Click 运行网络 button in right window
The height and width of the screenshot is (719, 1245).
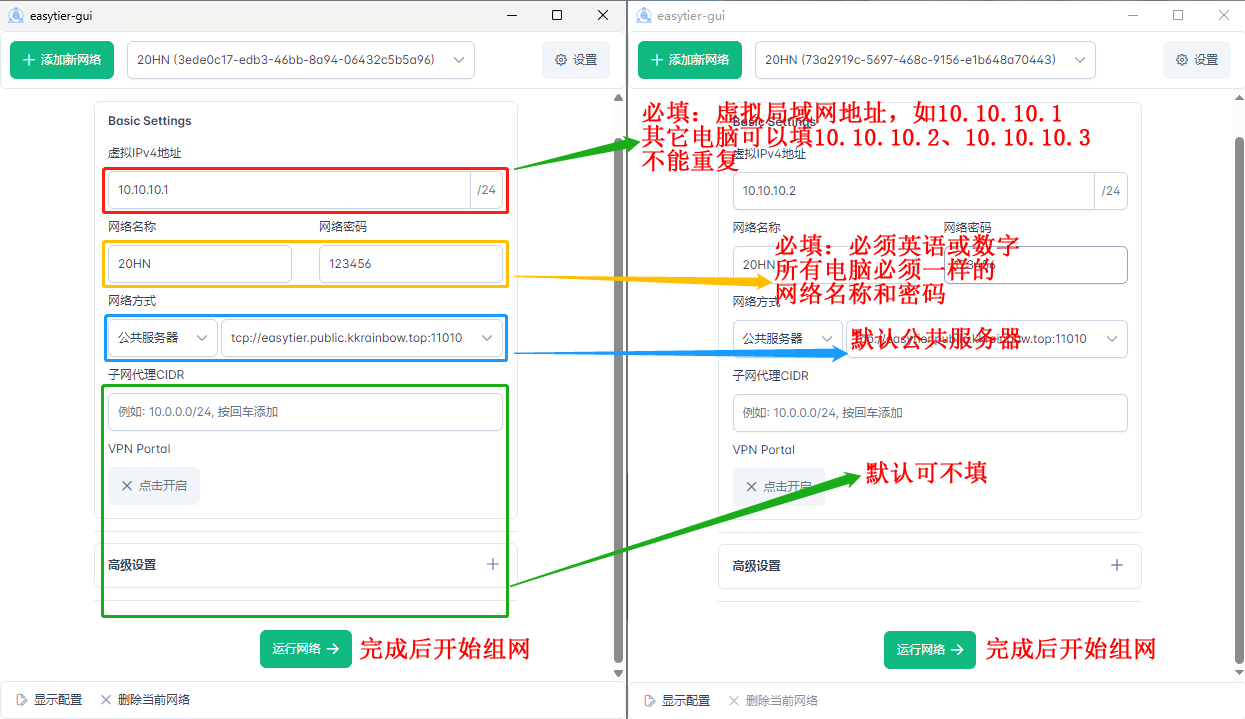pyautogui.click(x=930, y=650)
